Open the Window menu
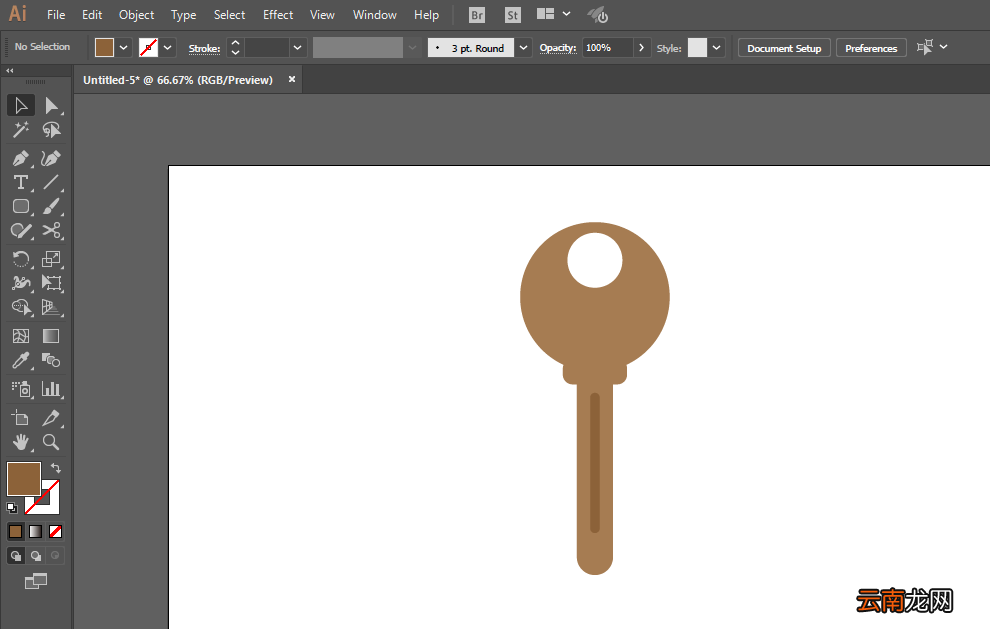 374,15
